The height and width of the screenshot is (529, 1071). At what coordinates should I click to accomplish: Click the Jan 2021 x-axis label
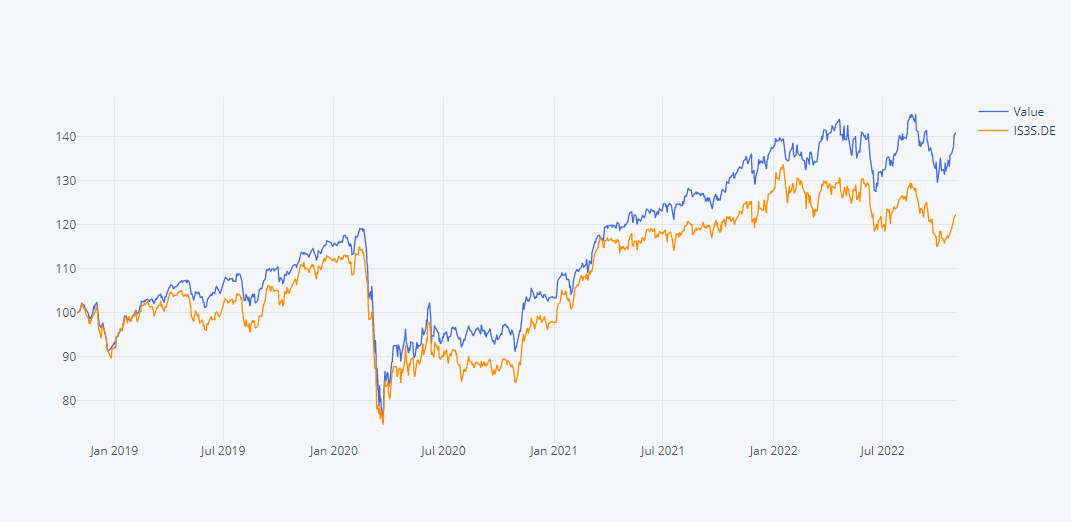click(x=553, y=451)
